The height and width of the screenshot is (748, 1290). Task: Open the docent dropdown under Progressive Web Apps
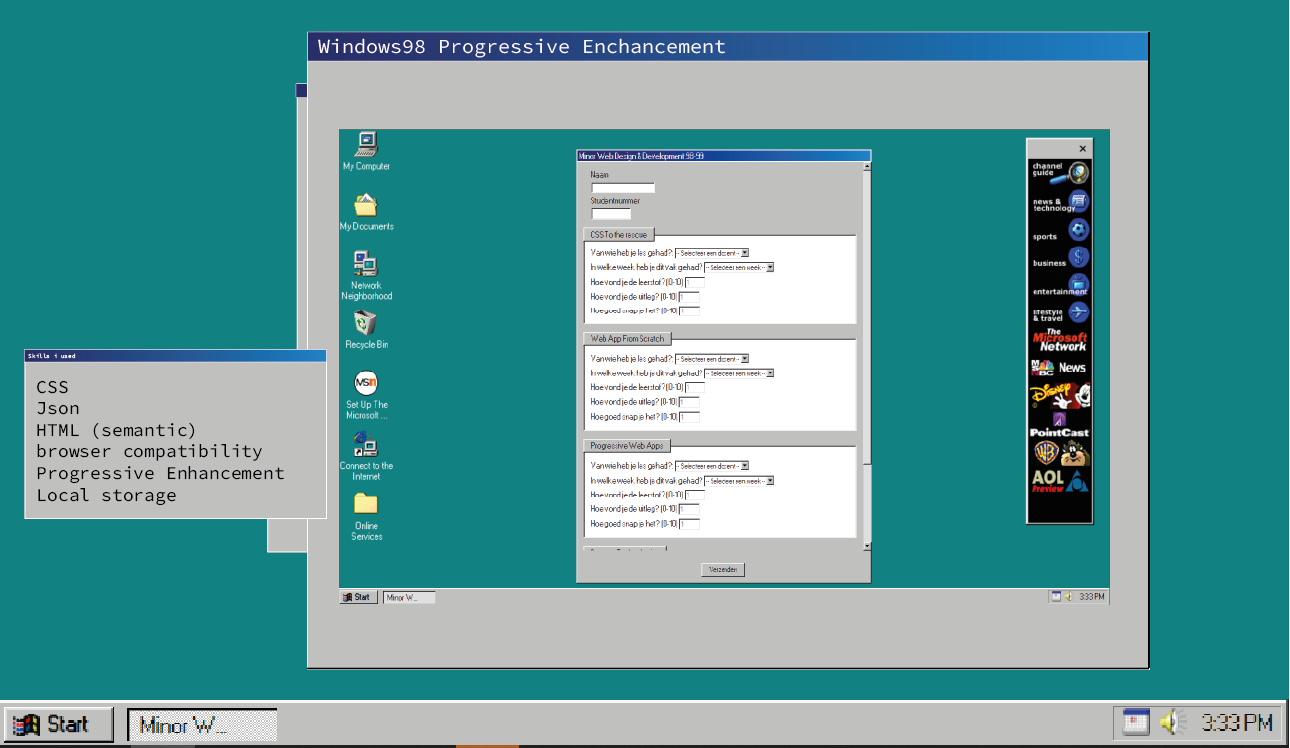713,465
